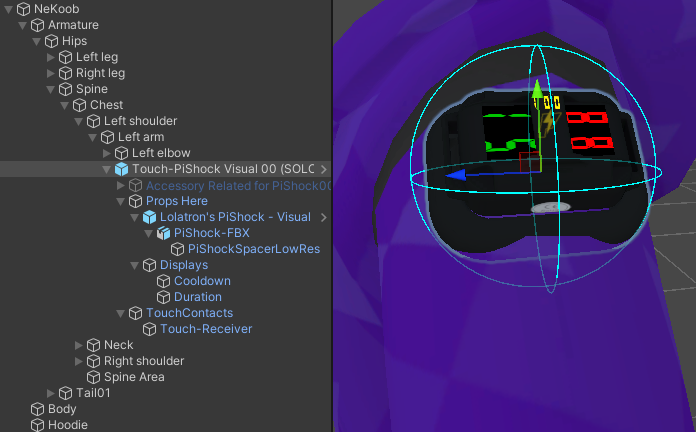Click the blue prefab icon of Touch-PiShock Visual 00
Screen dimensions: 696x432
point(121,169)
